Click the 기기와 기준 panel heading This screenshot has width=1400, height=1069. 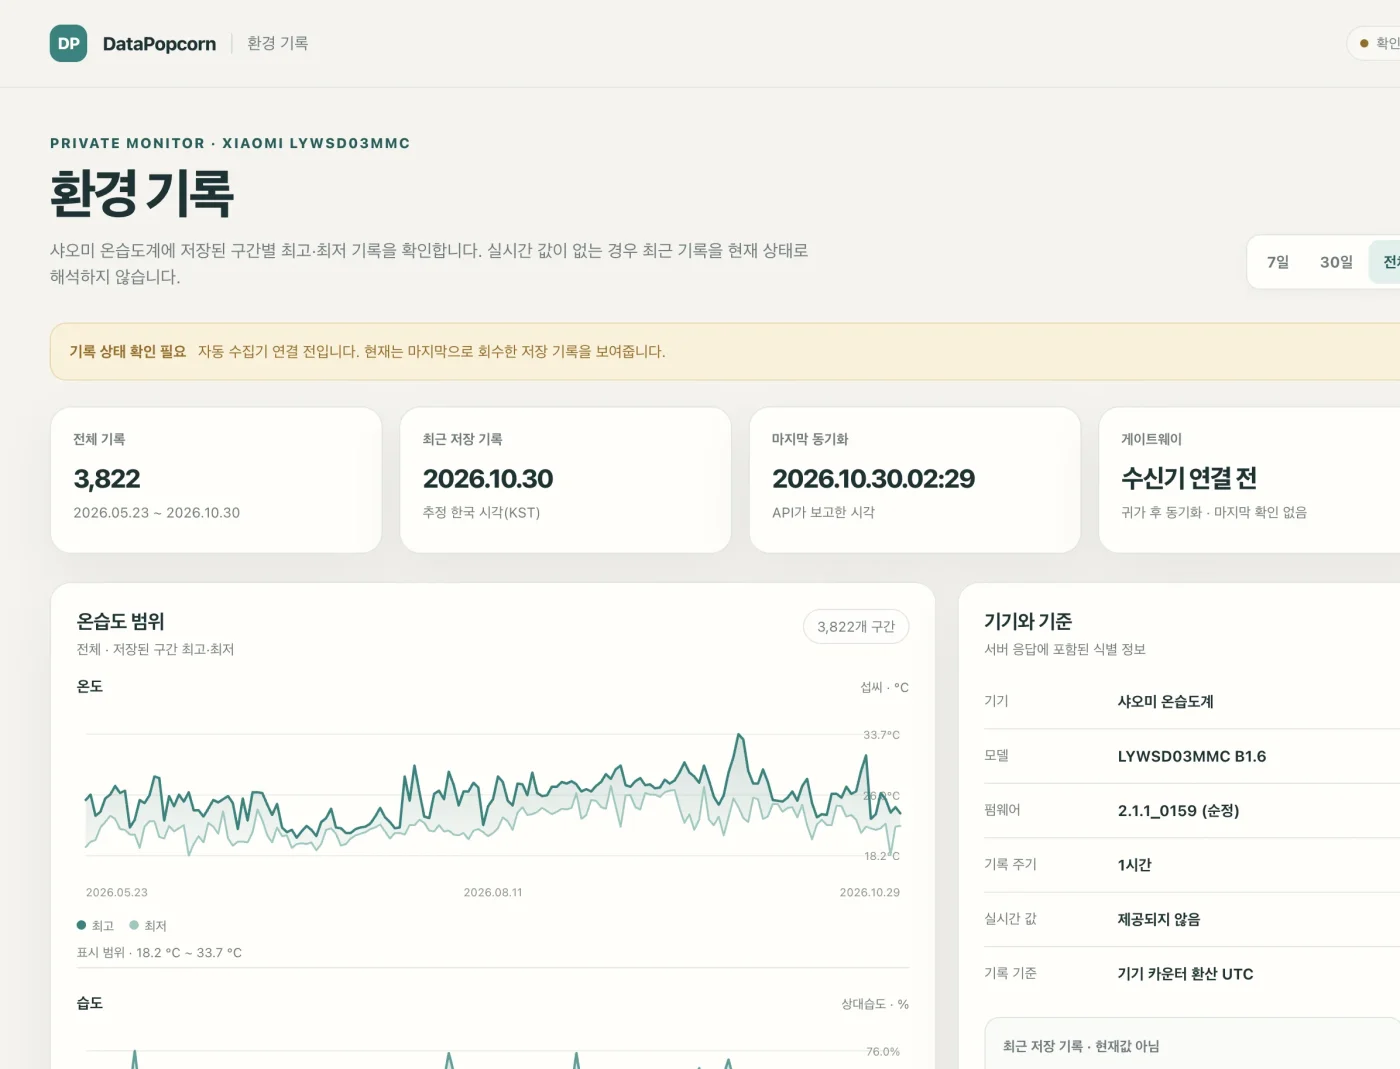[1028, 622]
